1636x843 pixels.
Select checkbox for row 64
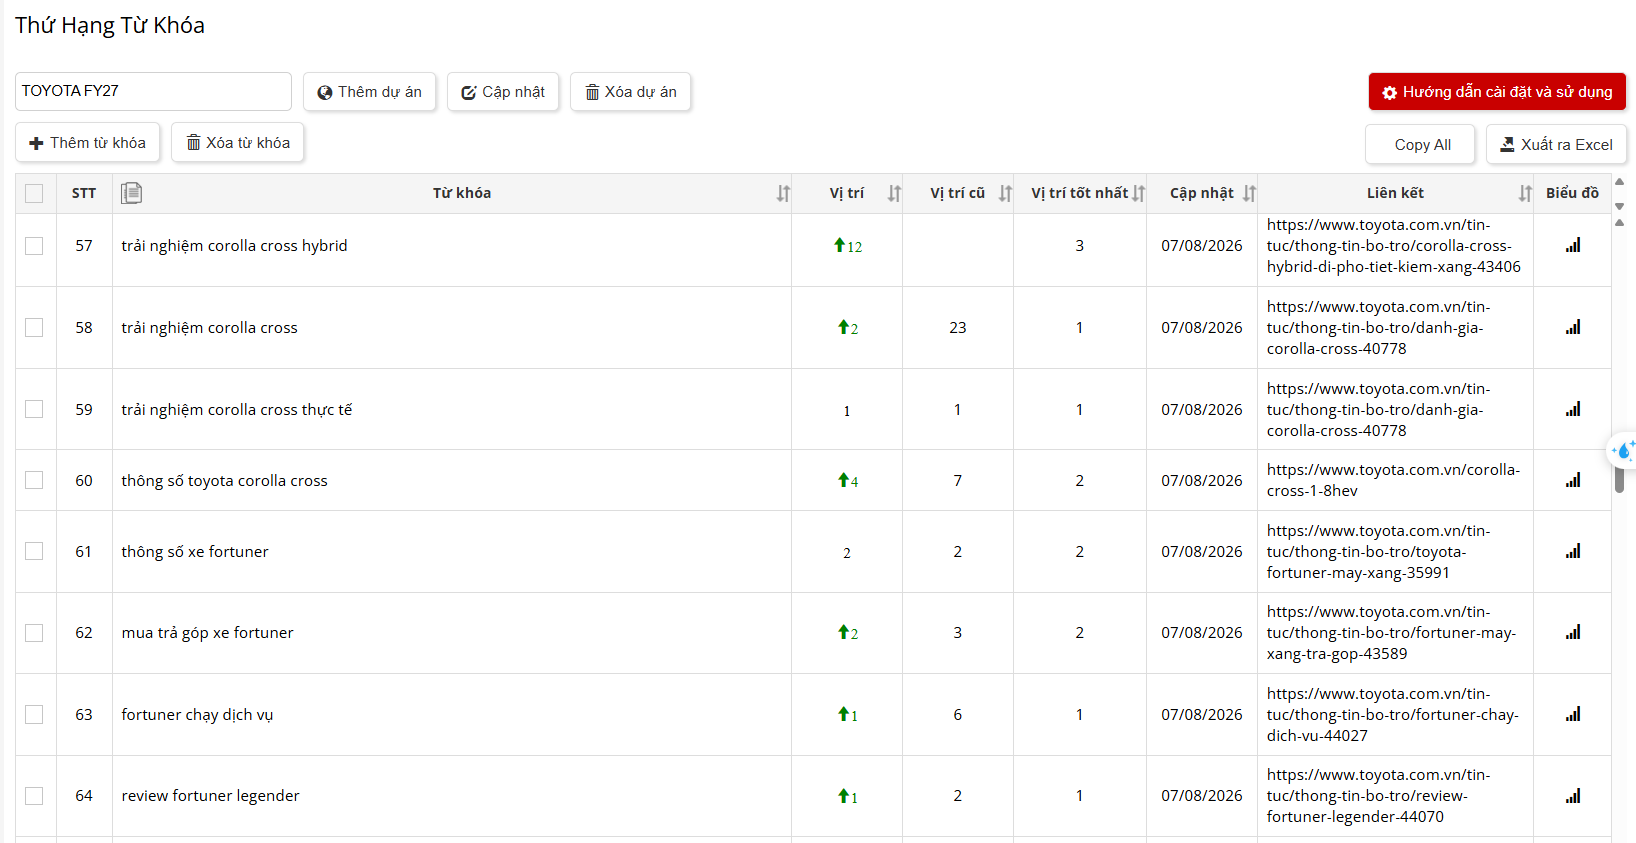34,796
